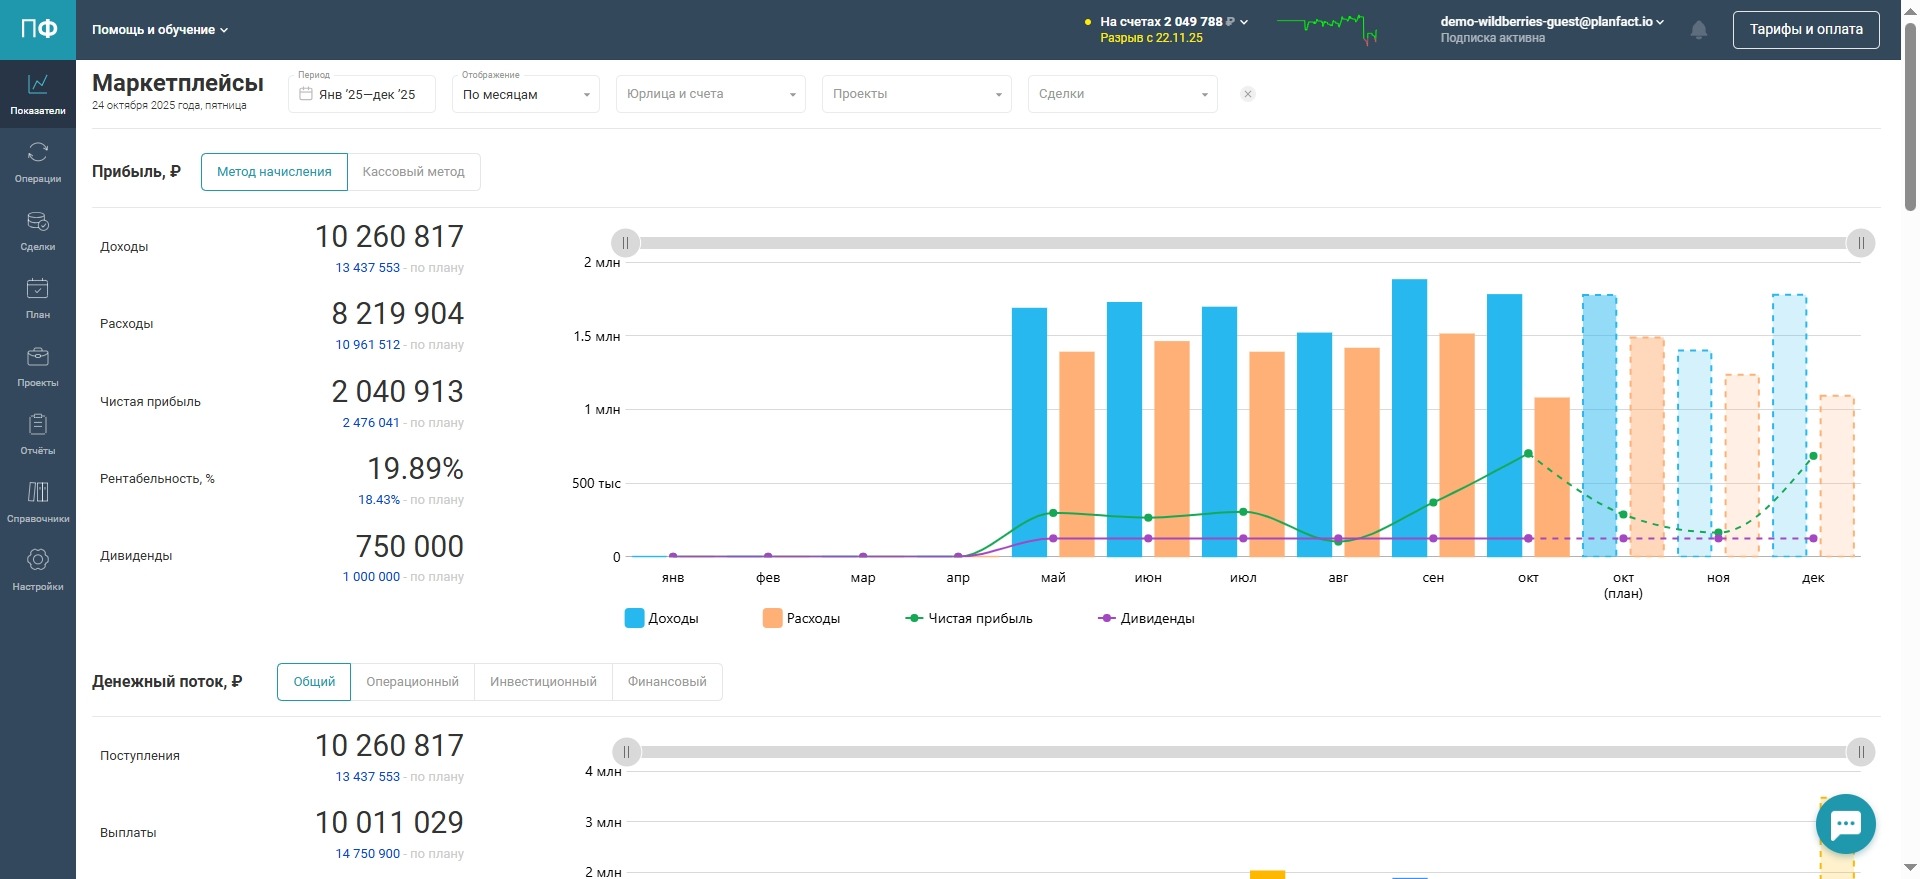The image size is (1920, 879).
Task: Switch to Кассовый метод tab
Action: [x=413, y=172]
